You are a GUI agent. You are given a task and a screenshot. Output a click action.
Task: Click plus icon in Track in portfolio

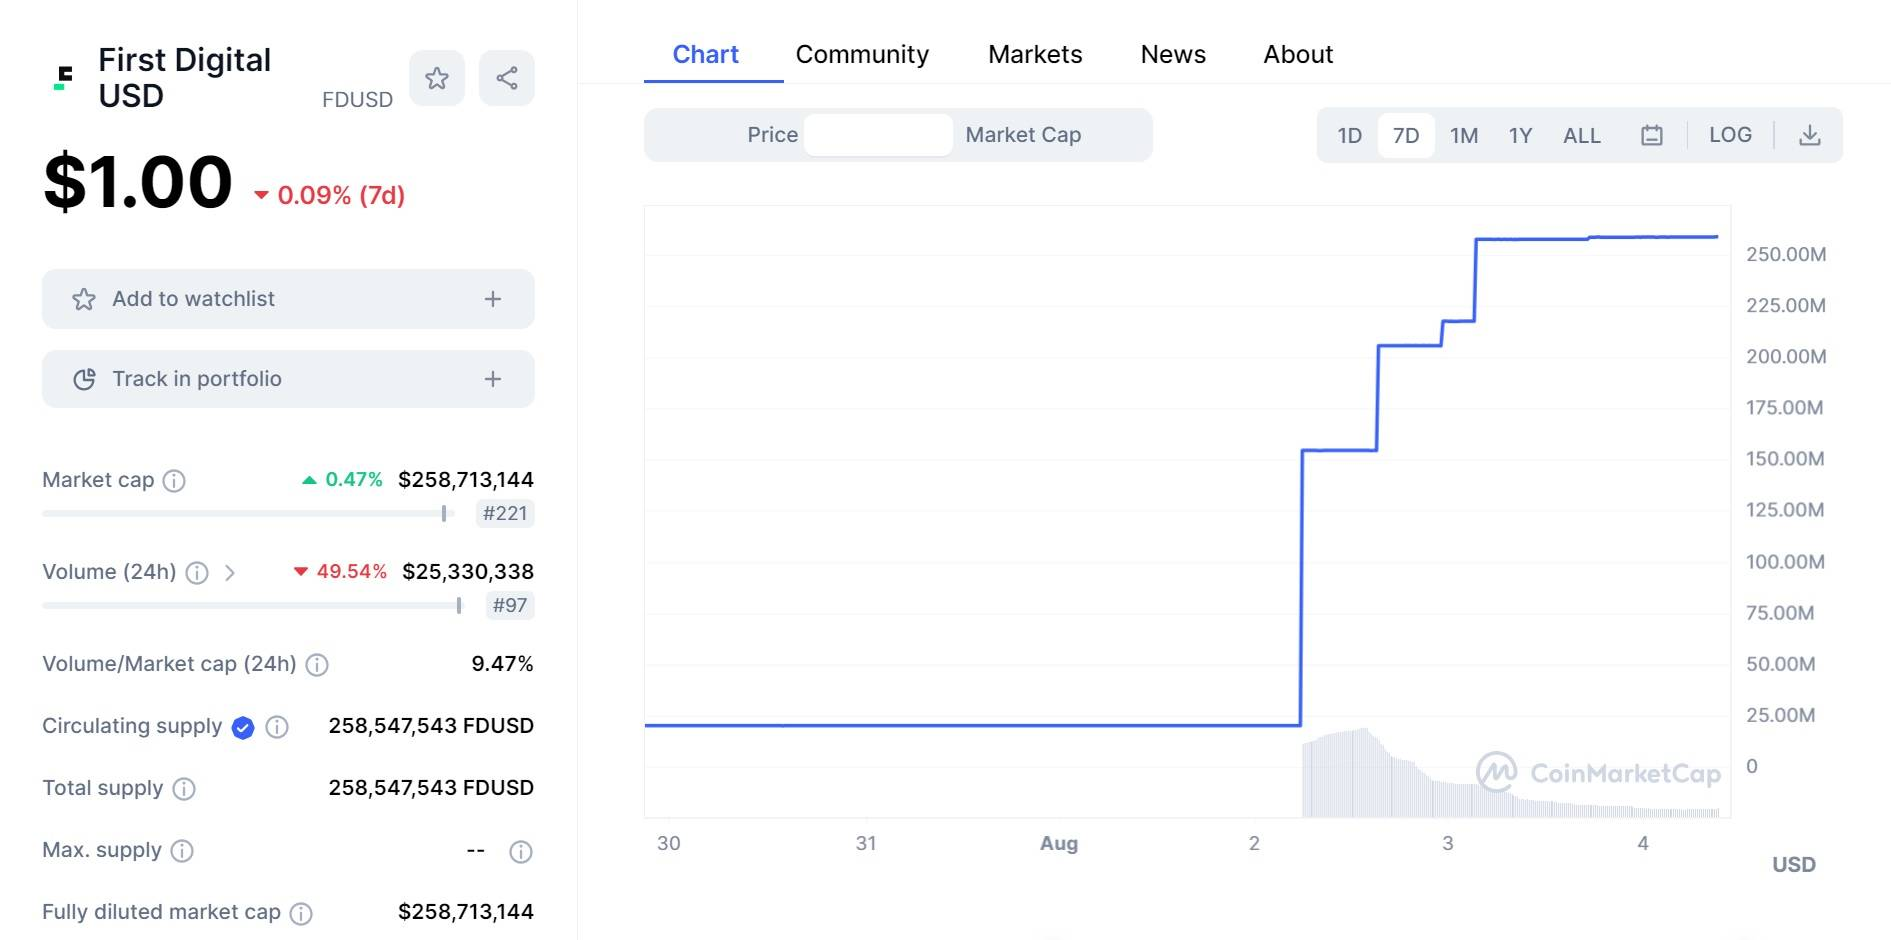click(x=493, y=379)
